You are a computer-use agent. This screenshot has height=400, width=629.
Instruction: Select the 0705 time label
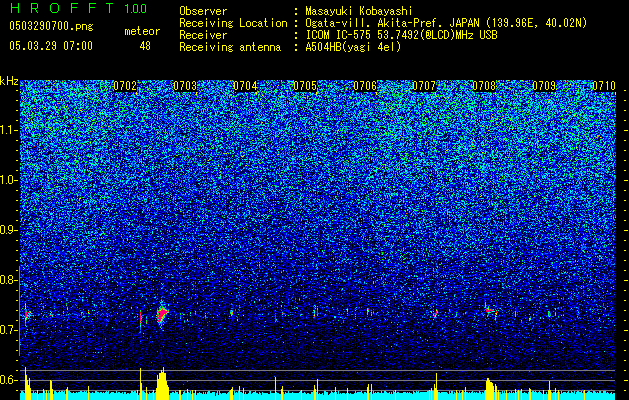click(305, 86)
